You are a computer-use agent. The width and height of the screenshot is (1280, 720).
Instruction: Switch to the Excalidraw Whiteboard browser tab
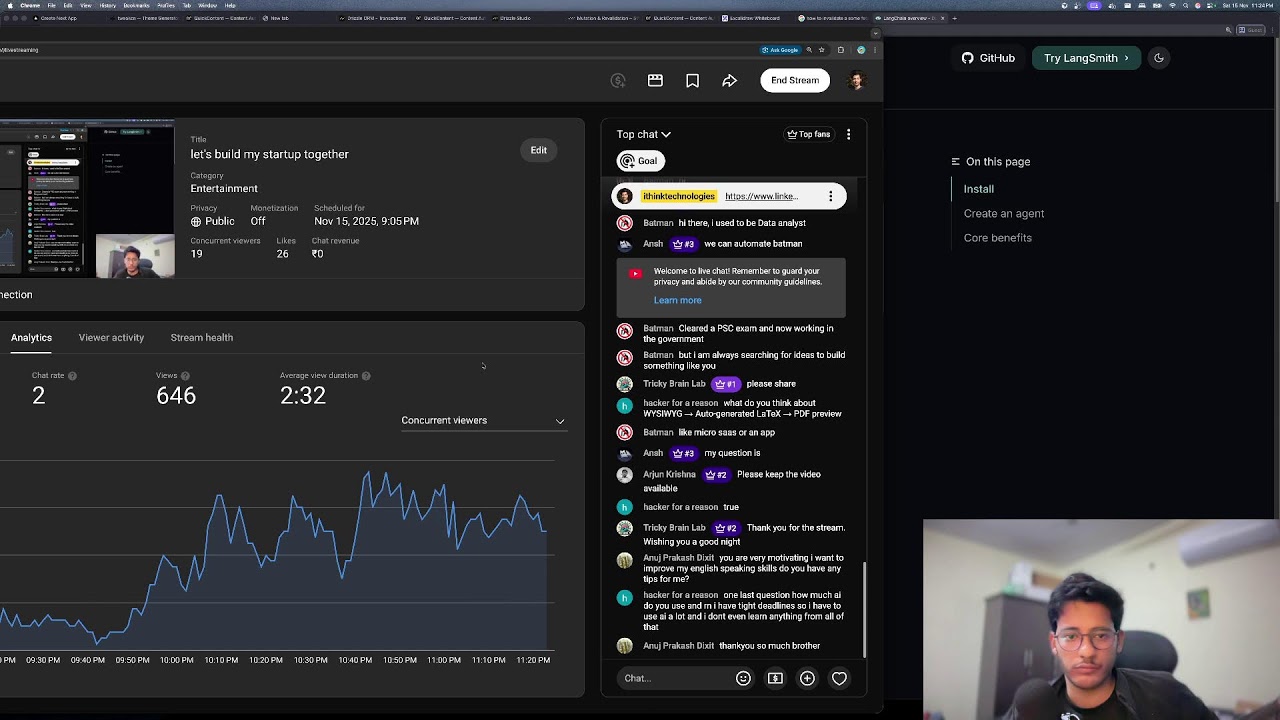point(754,18)
